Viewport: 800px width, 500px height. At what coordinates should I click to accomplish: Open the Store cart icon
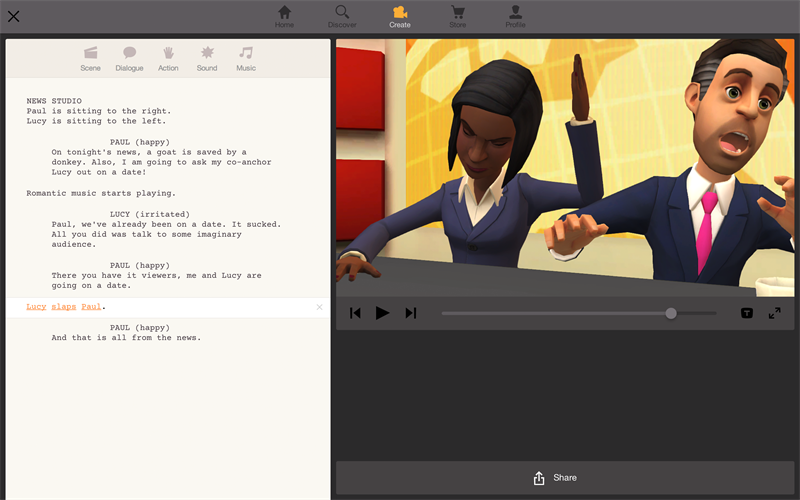click(x=458, y=16)
